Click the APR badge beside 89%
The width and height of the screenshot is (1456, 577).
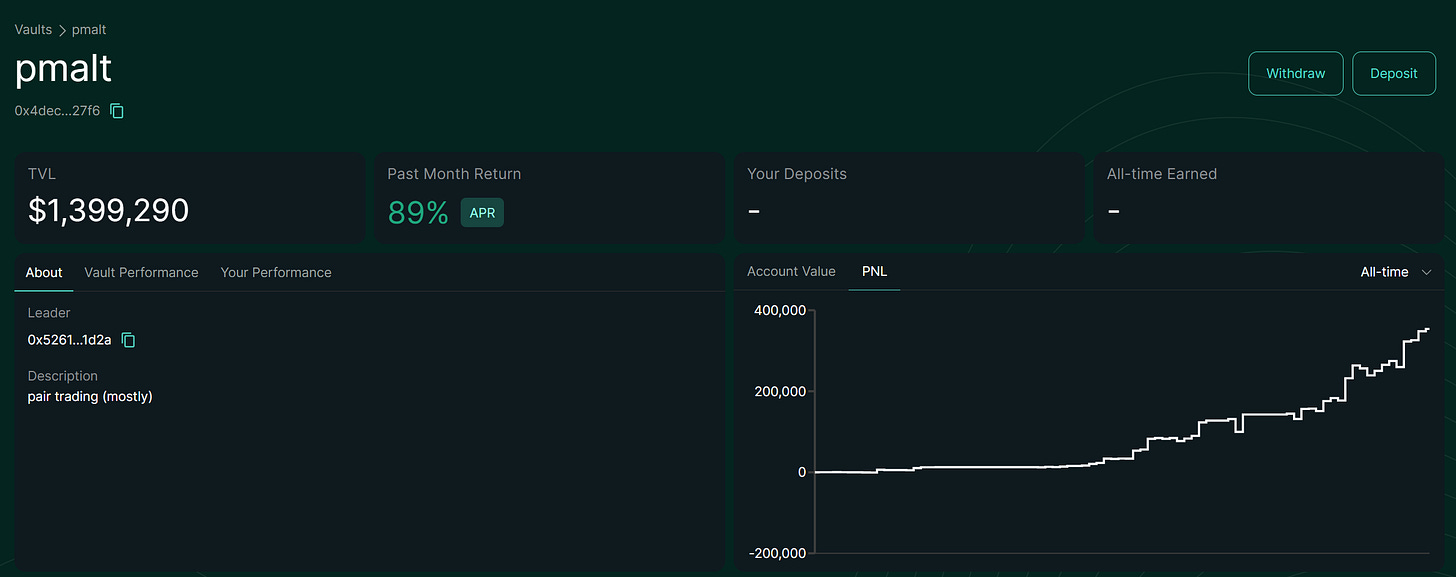pyautogui.click(x=482, y=212)
